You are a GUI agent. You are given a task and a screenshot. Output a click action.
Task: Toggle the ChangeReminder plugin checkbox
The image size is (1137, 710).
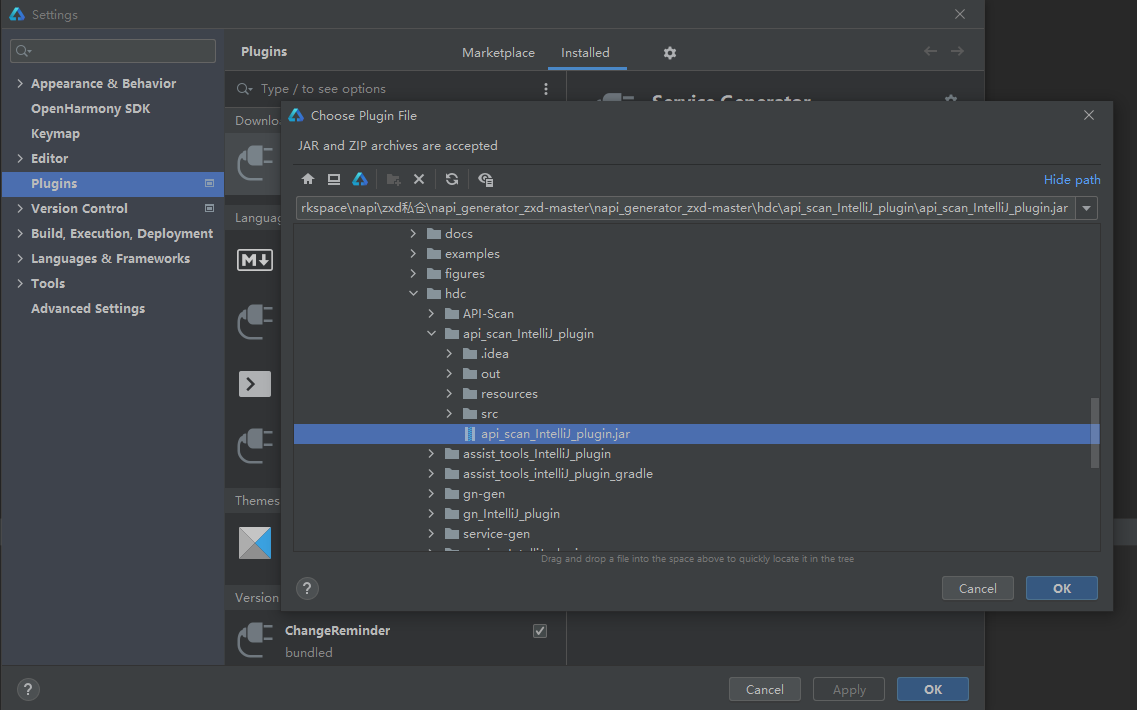point(539,631)
